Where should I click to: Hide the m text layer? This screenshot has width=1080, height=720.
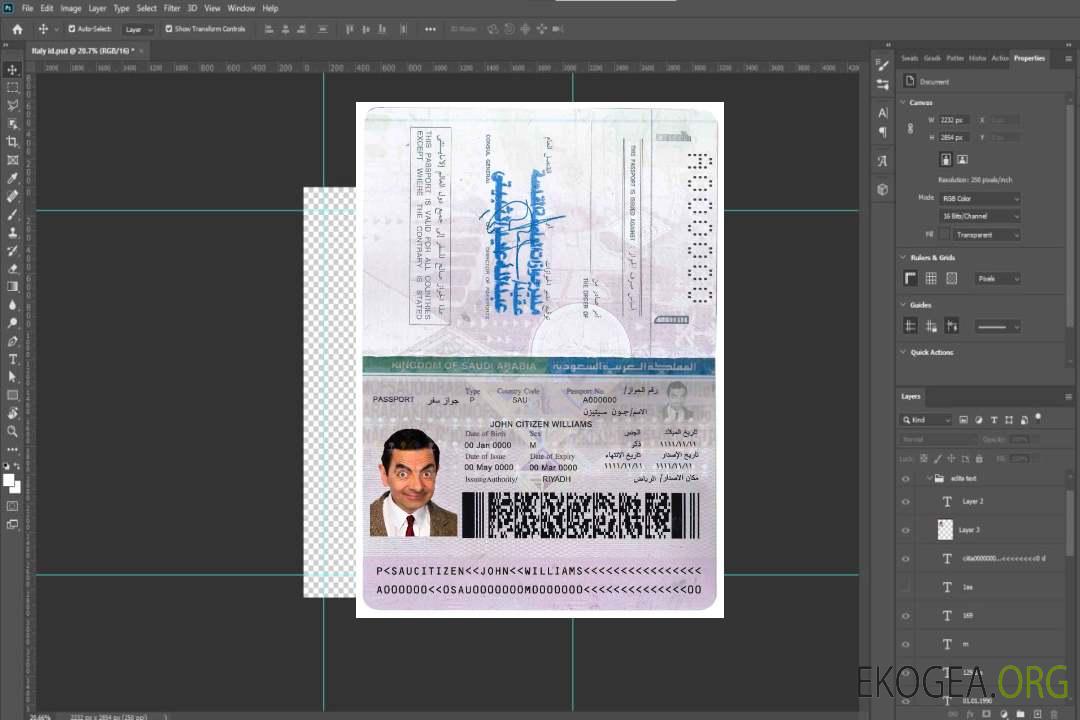906,645
